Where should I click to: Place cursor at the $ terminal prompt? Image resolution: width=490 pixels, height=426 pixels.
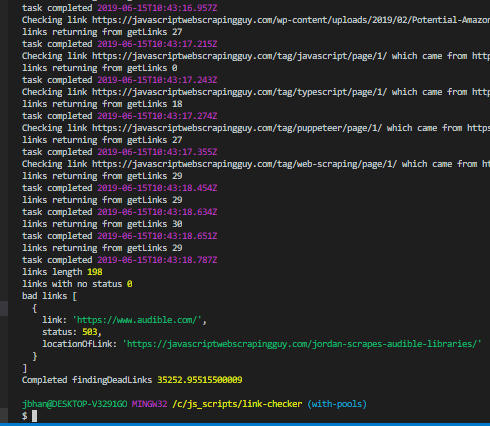pos(34,416)
